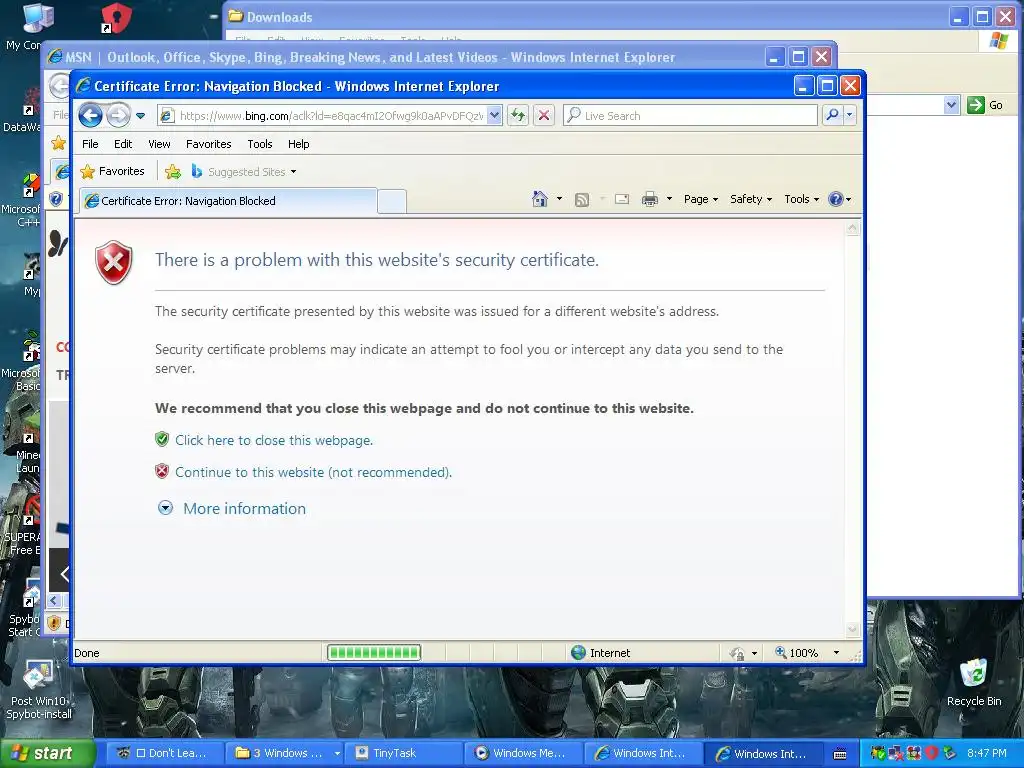Open Post Win10 Spybot-install desktop icon

(x=39, y=690)
